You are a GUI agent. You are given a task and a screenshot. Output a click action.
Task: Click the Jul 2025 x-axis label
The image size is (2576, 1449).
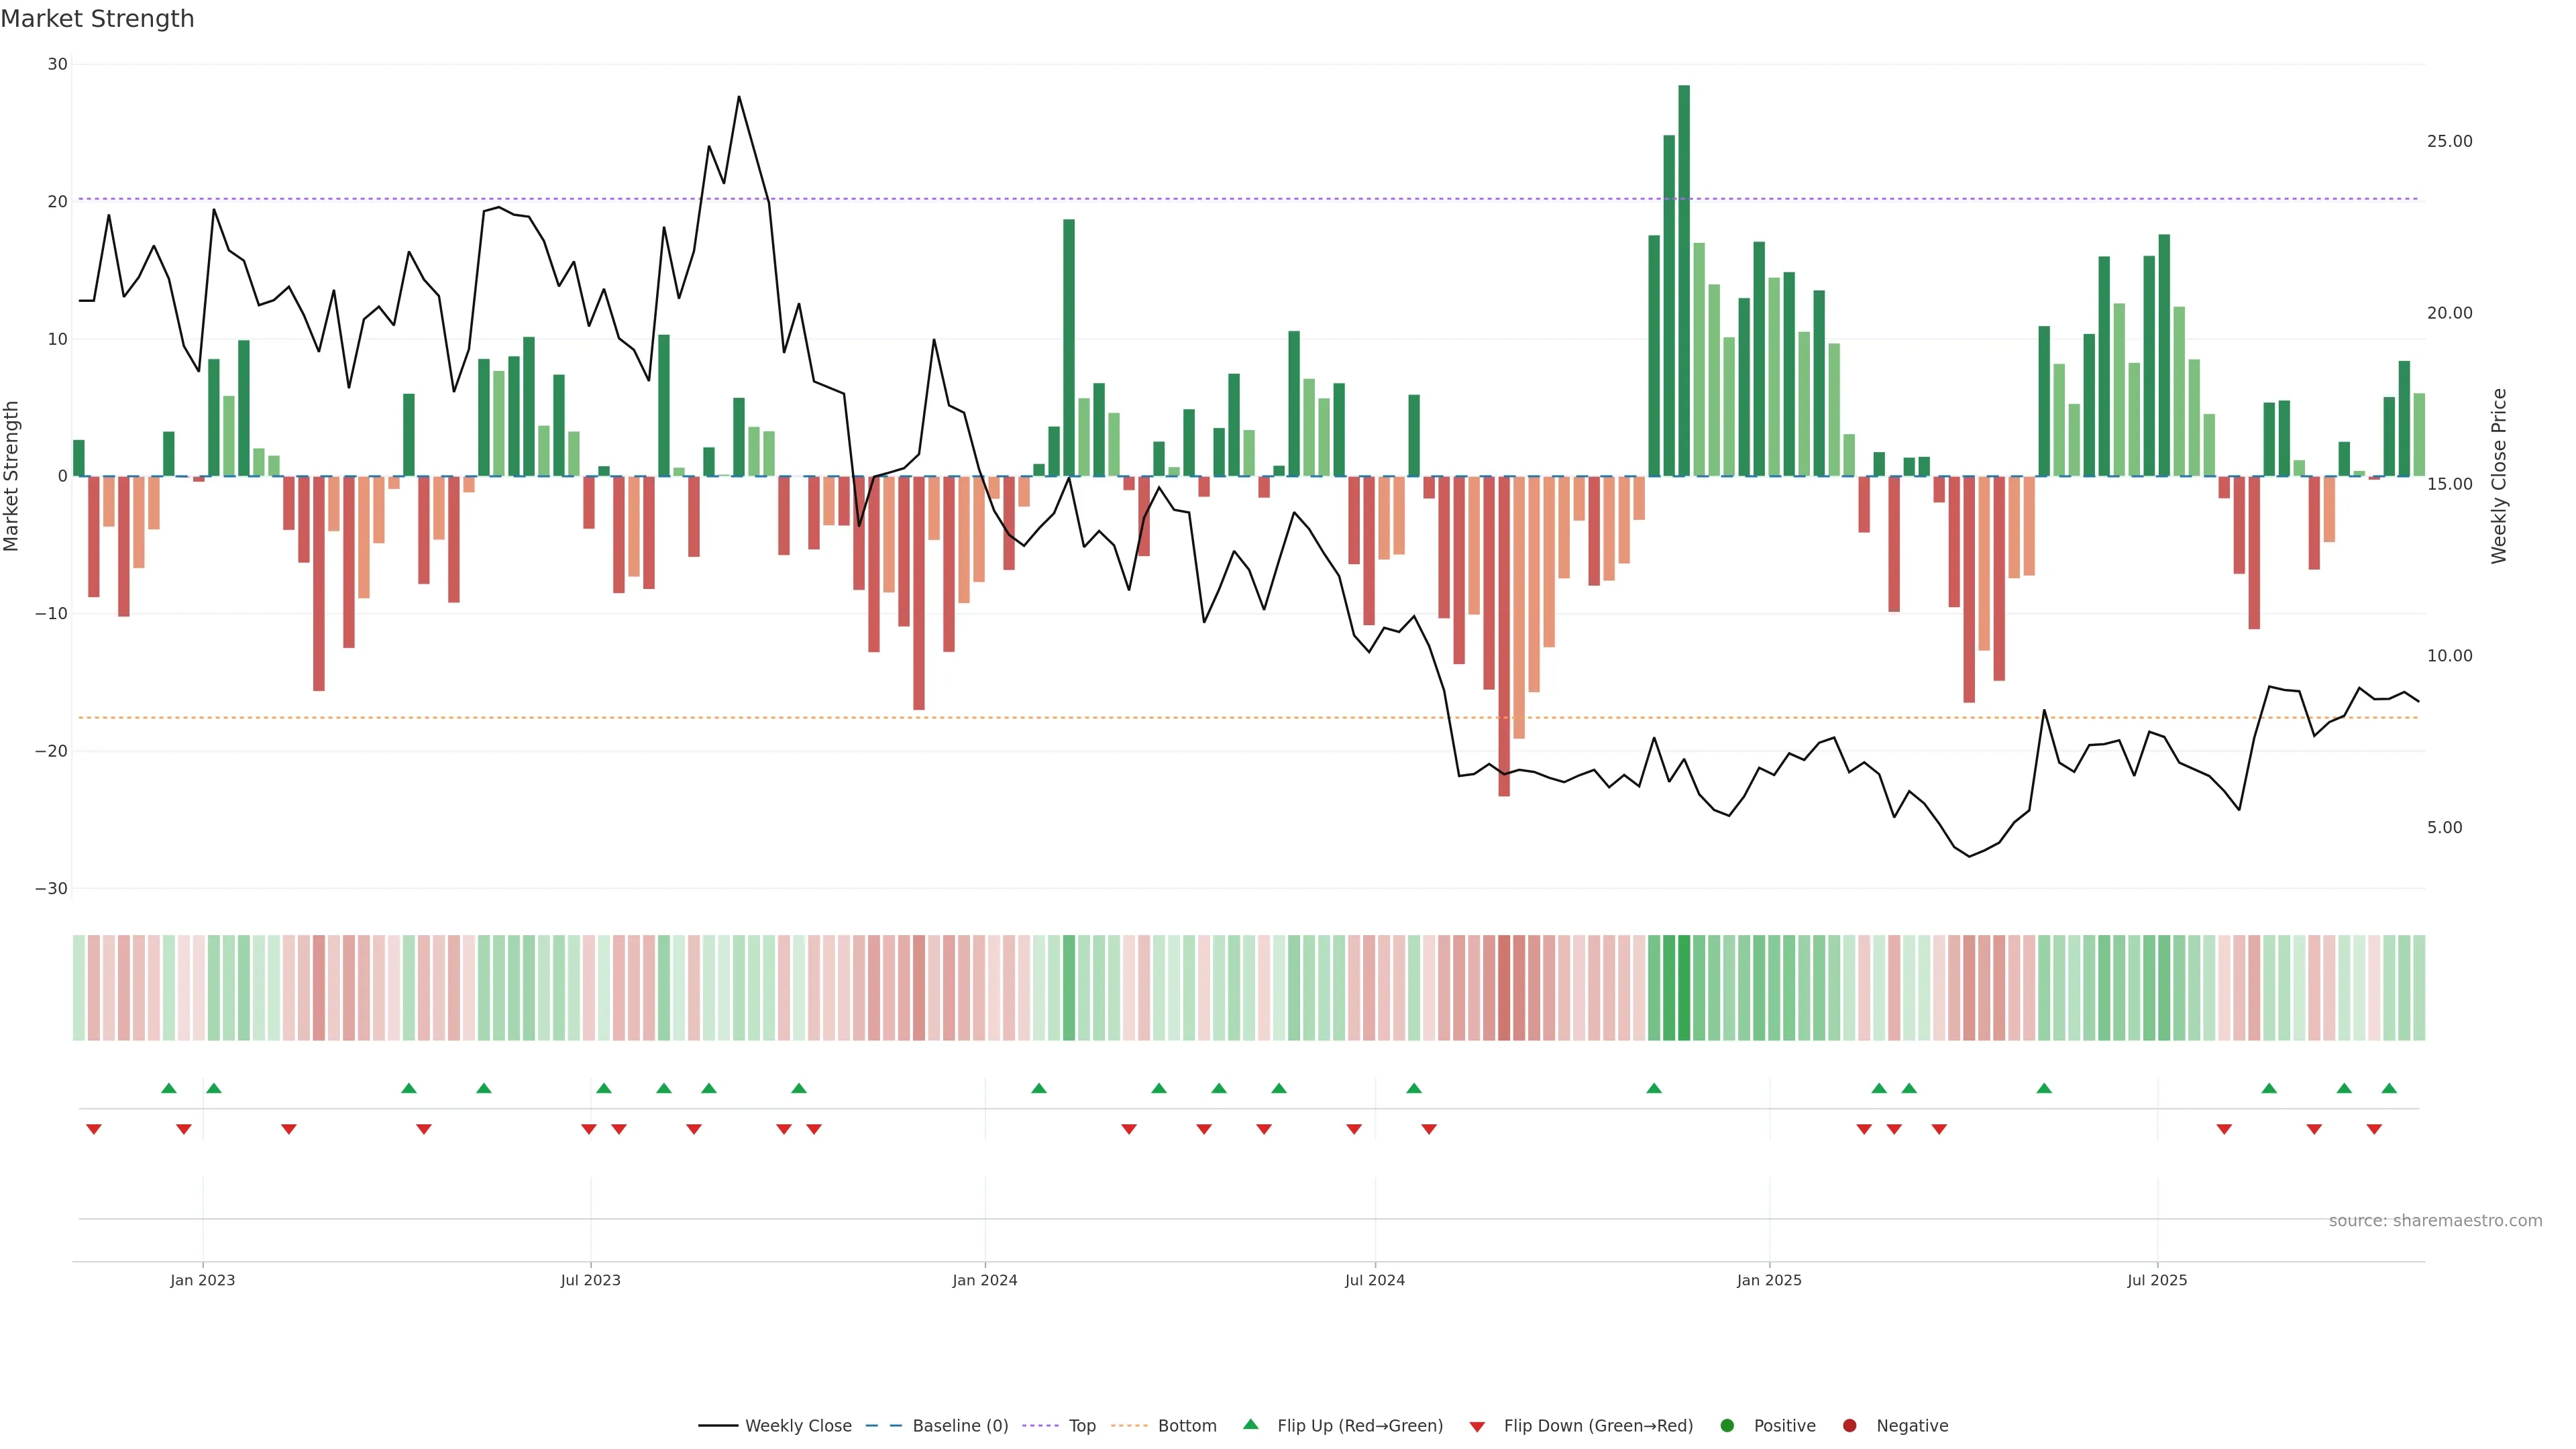pos(2157,1280)
